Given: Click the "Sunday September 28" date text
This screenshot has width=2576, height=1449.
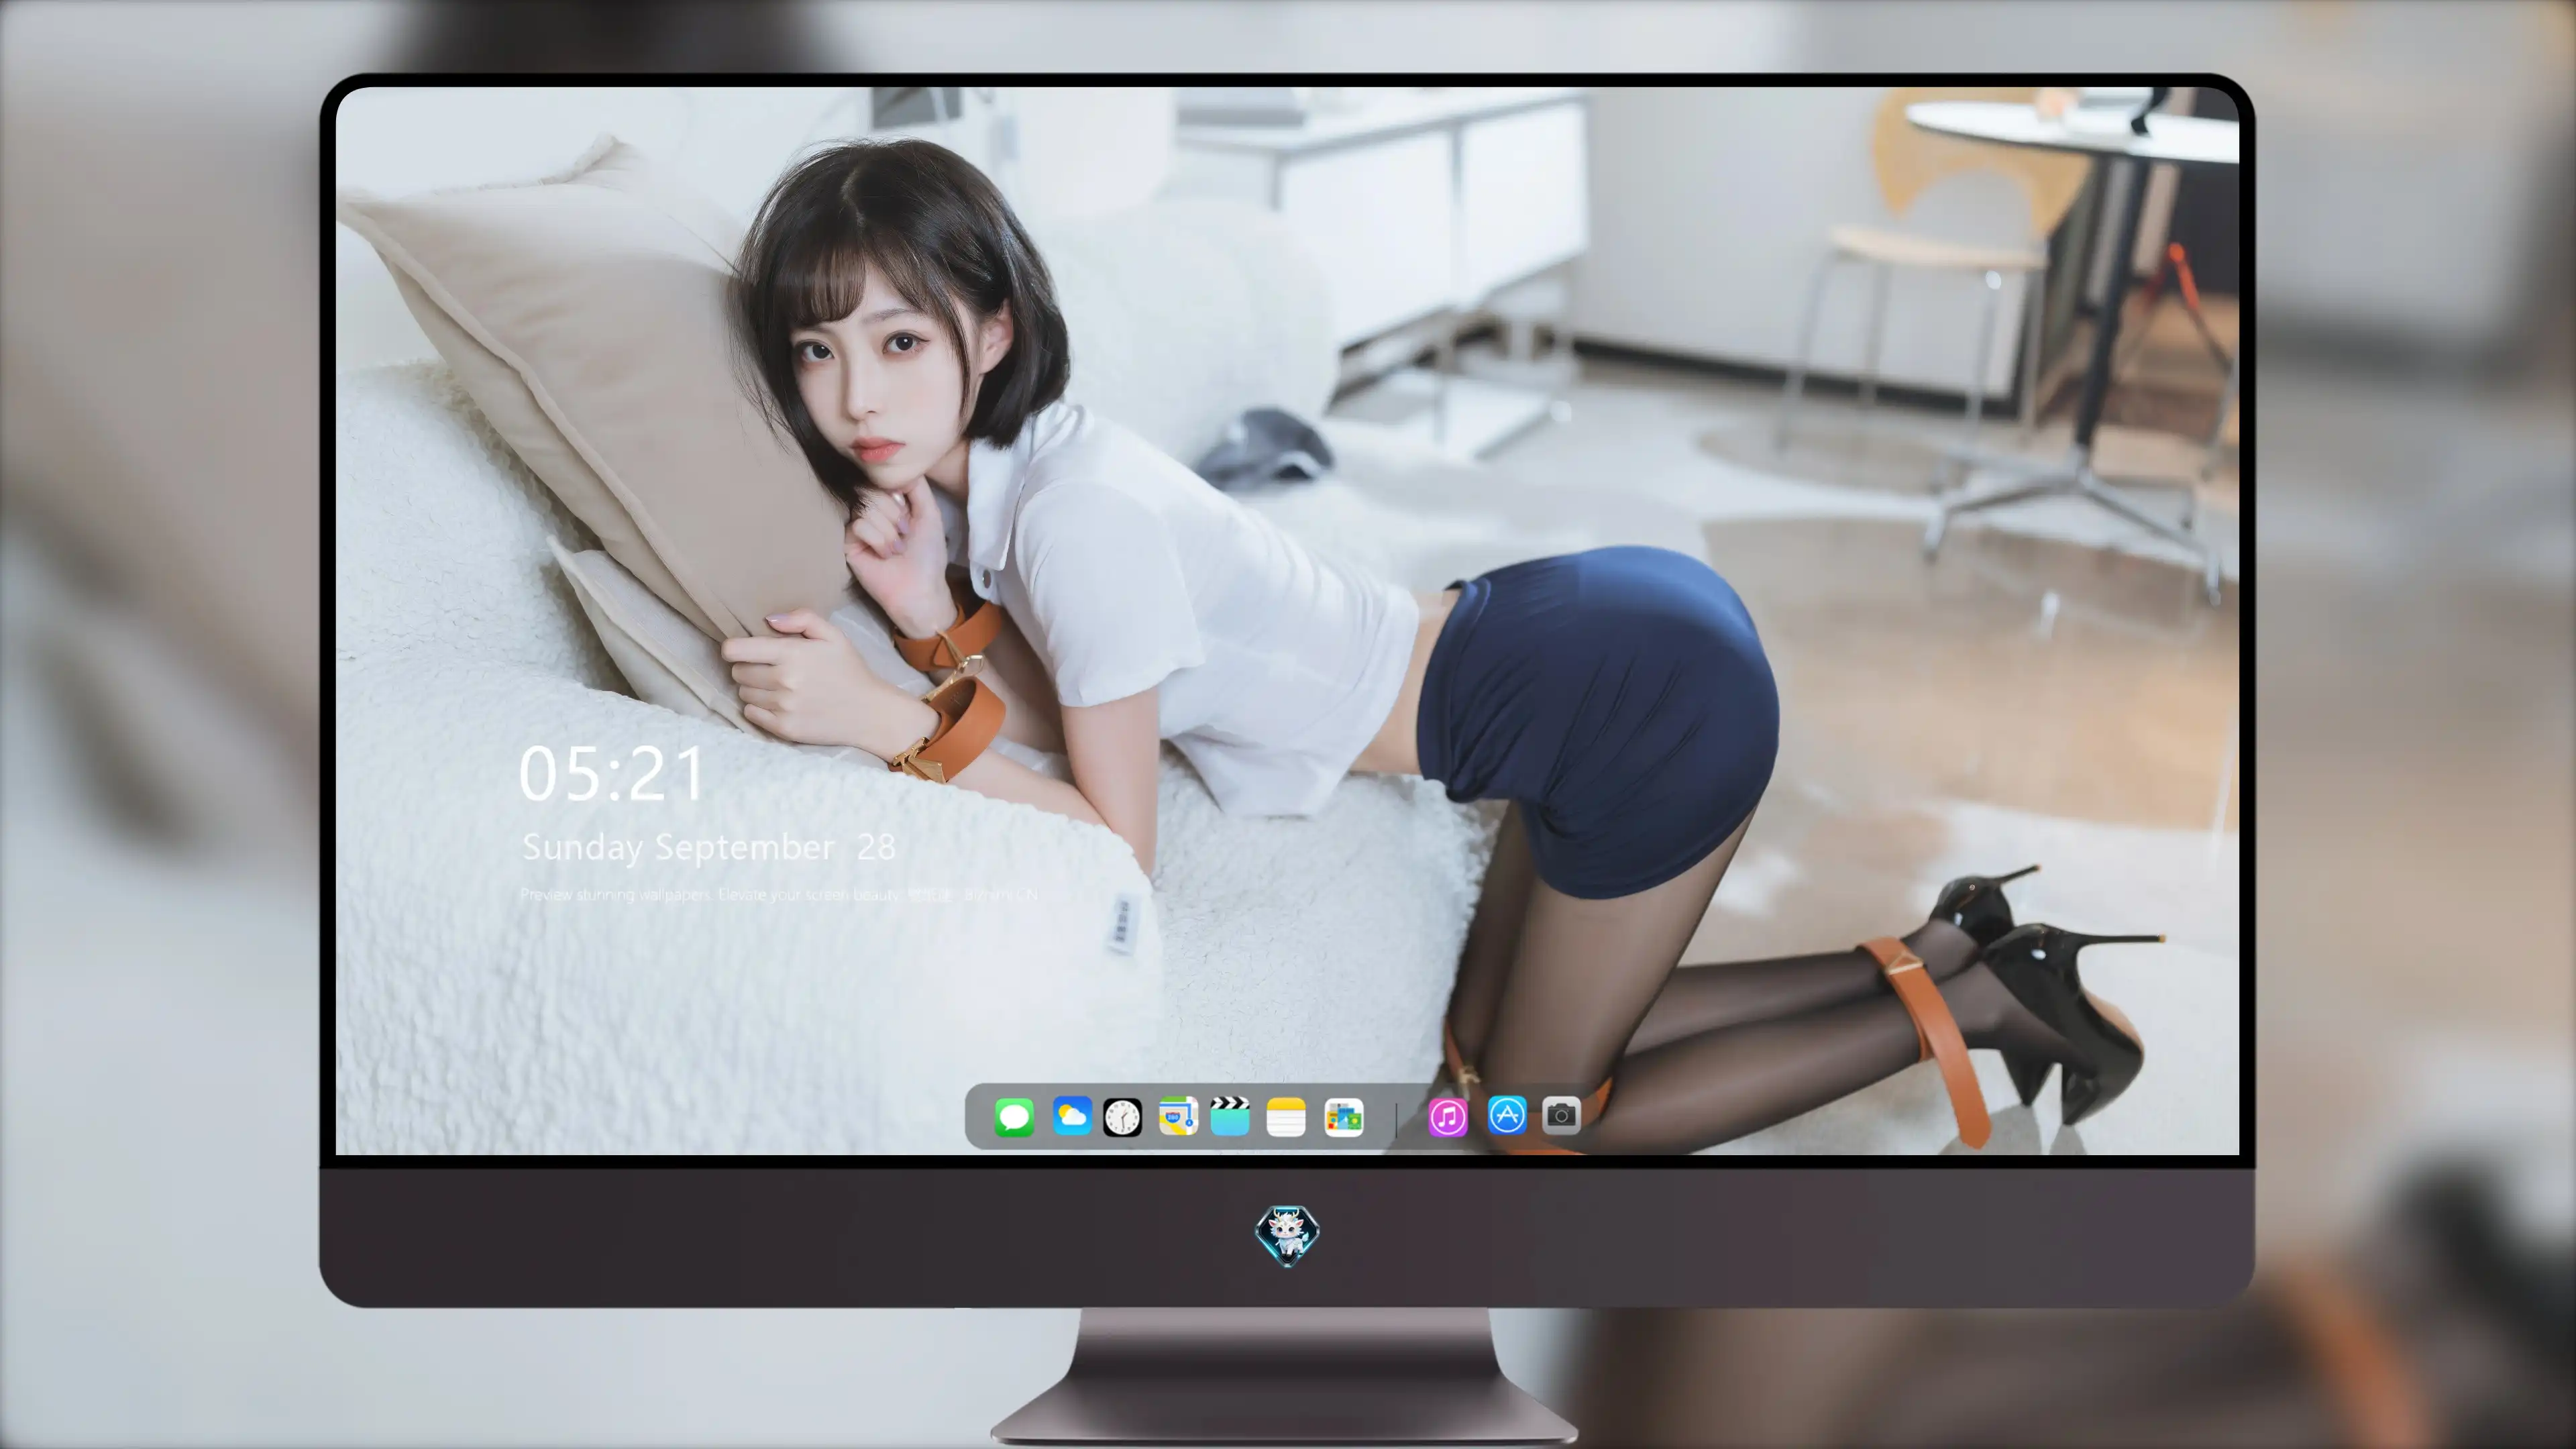Looking at the screenshot, I should point(708,848).
